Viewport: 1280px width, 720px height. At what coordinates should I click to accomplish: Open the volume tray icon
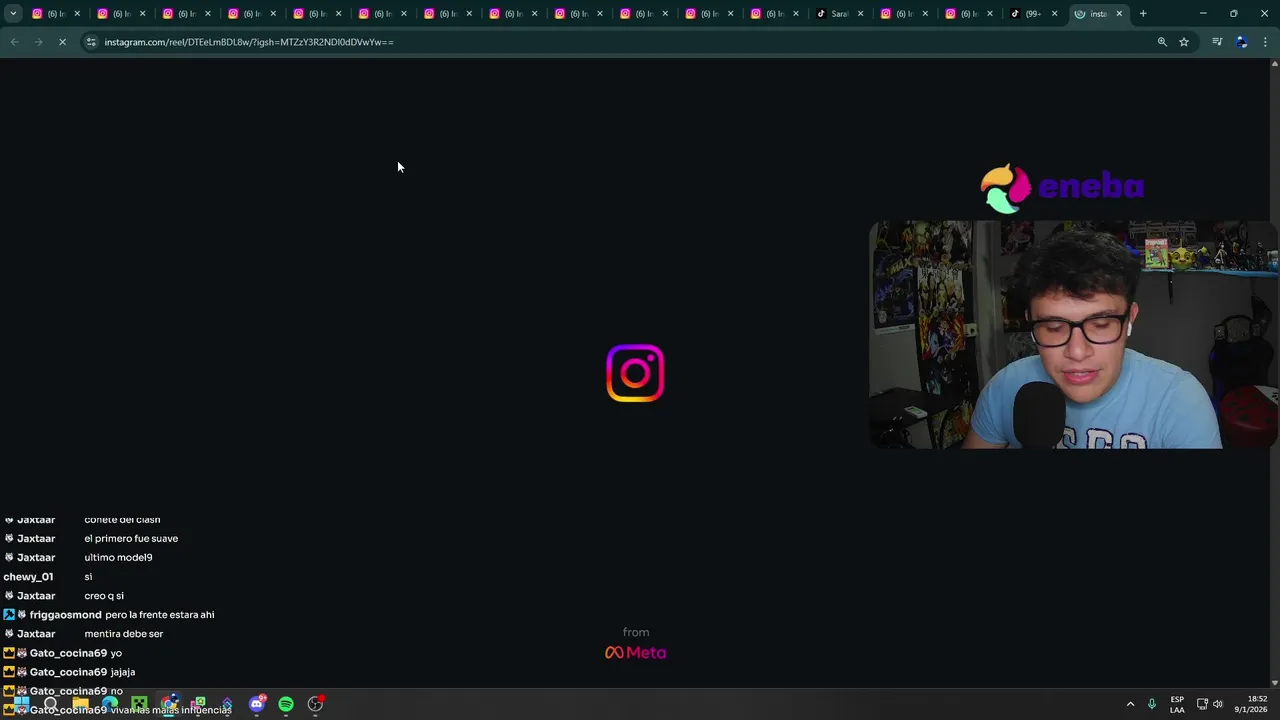point(1218,704)
